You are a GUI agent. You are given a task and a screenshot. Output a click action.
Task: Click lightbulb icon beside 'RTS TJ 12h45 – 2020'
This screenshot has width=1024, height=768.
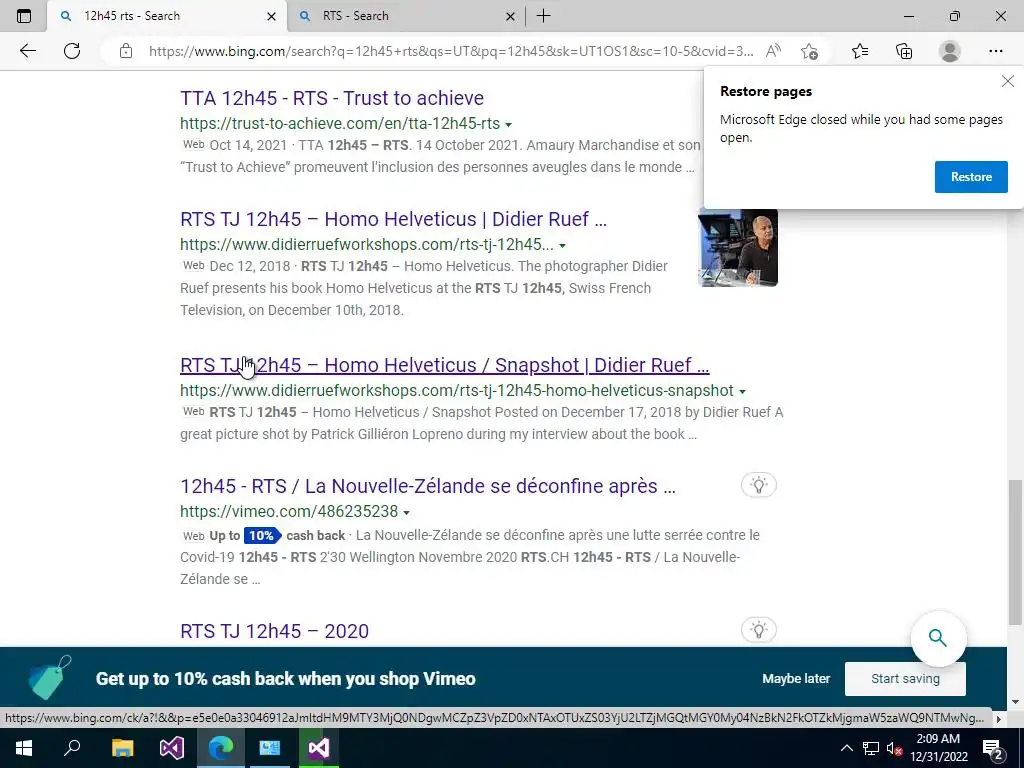(x=758, y=630)
